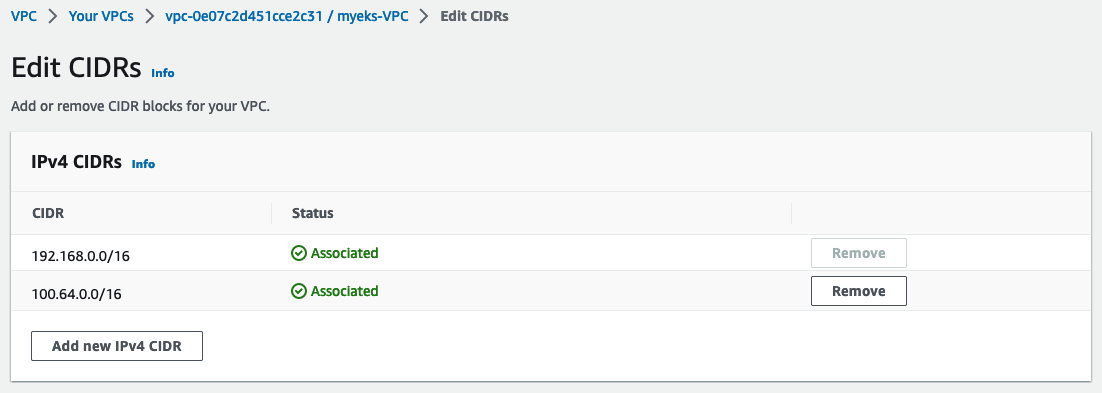Click the disabled Remove button for 192.168.0.0/16

(x=858, y=253)
